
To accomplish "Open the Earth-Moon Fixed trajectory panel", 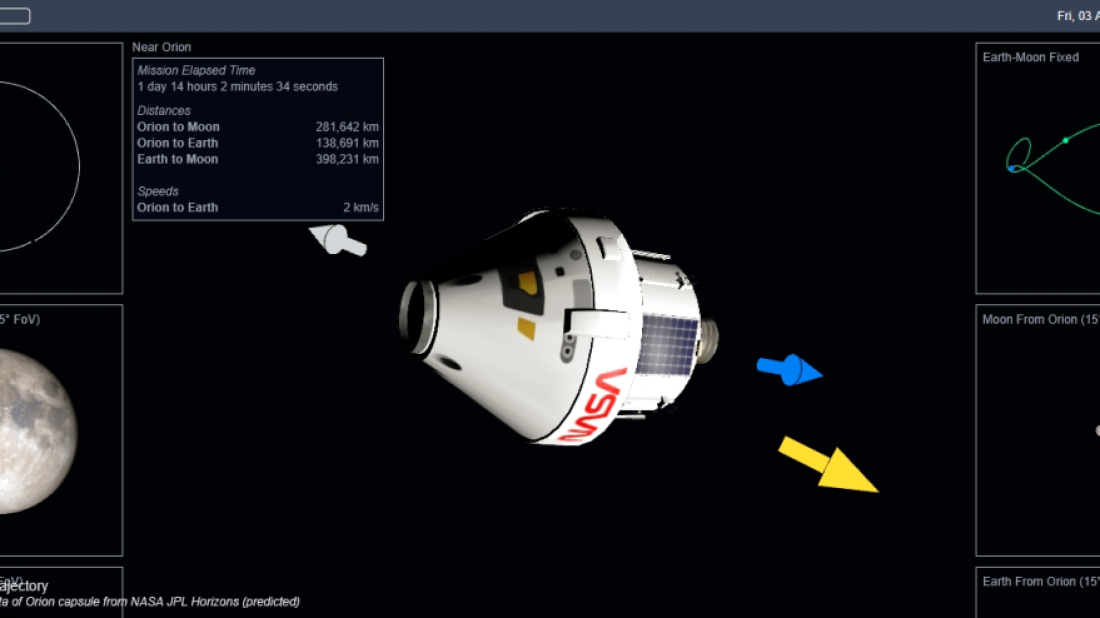I will pos(1038,168).
